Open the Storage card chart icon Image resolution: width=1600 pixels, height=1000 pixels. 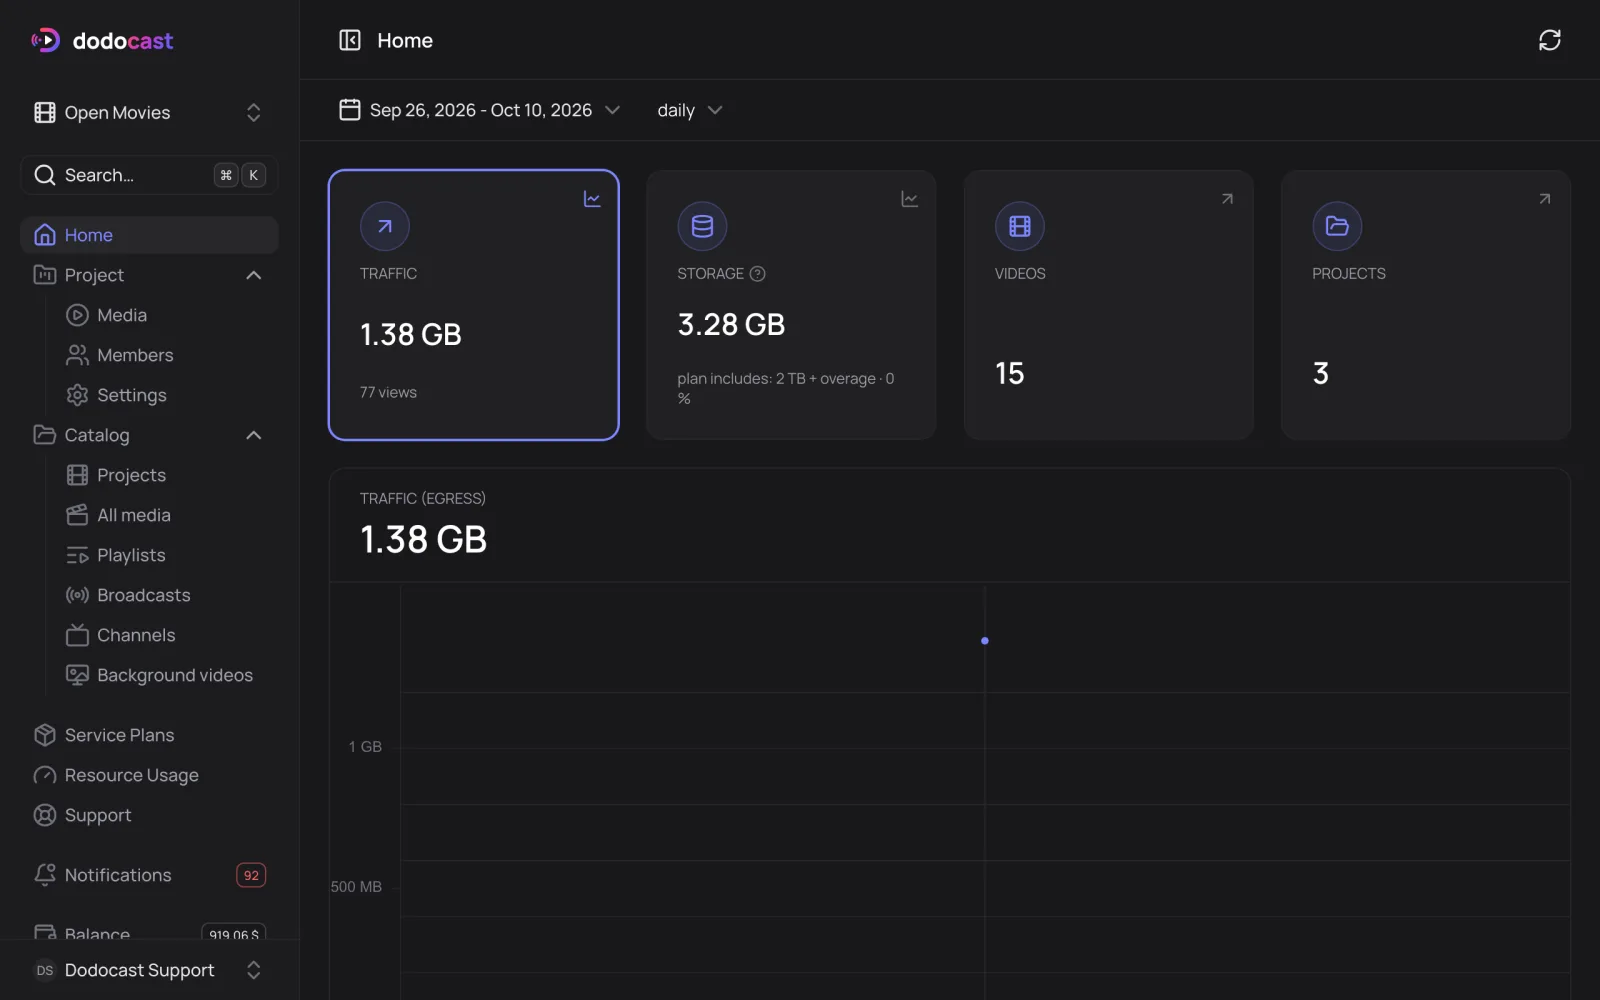(909, 199)
